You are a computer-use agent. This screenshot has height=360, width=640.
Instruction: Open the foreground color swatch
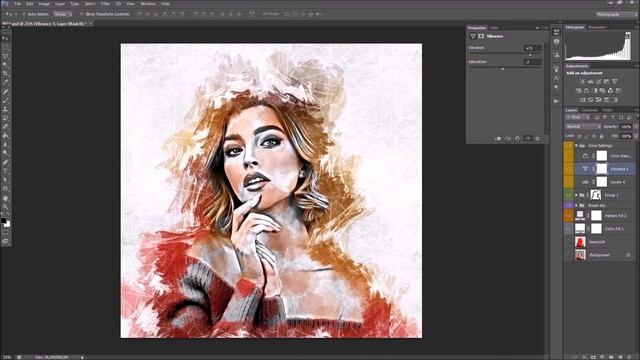click(4, 220)
